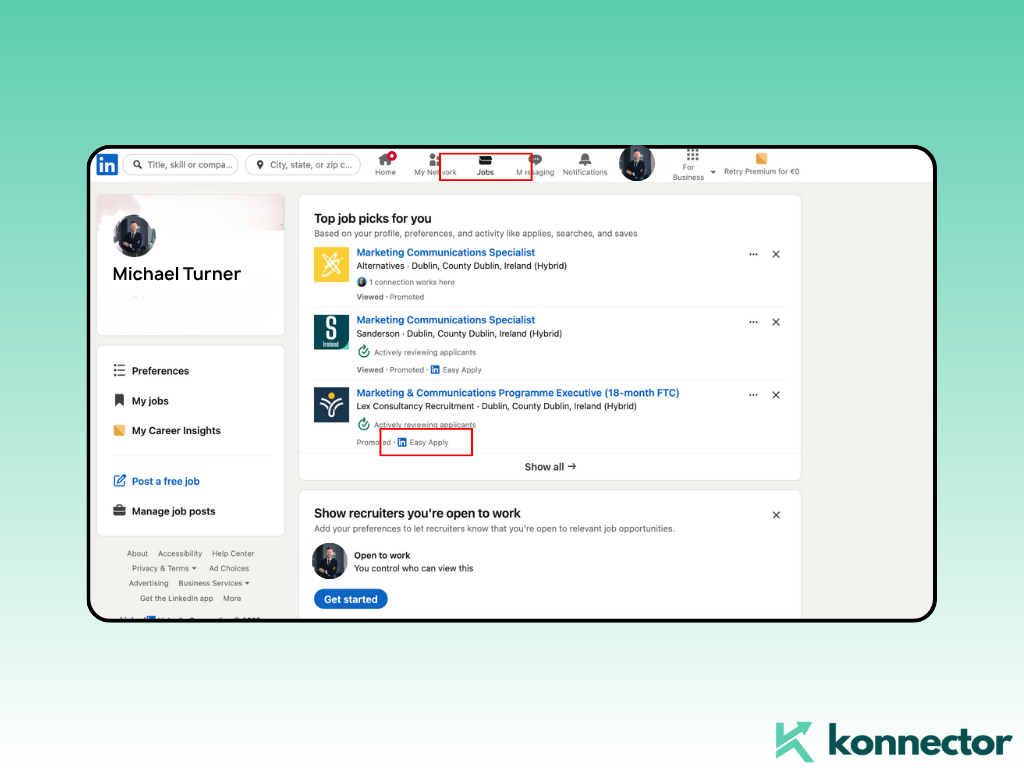Image resolution: width=1024 pixels, height=768 pixels.
Task: Open Sanderson Marketing Communications Specialist job
Action: [x=445, y=320]
